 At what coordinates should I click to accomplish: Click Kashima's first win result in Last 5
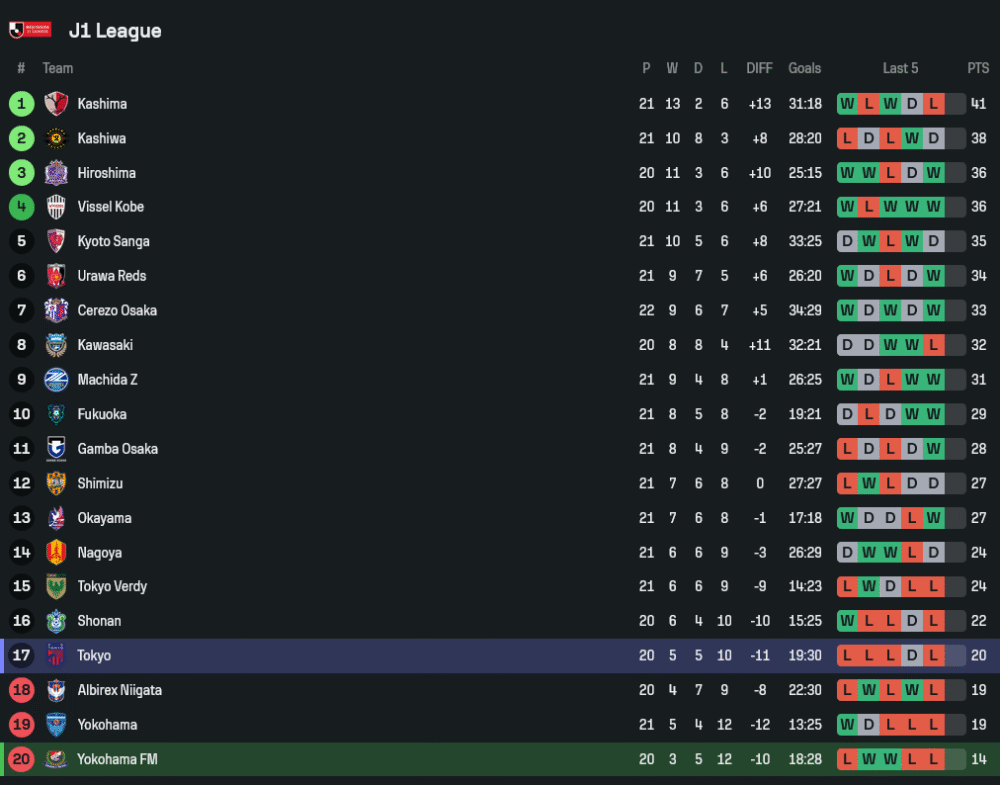click(x=848, y=104)
